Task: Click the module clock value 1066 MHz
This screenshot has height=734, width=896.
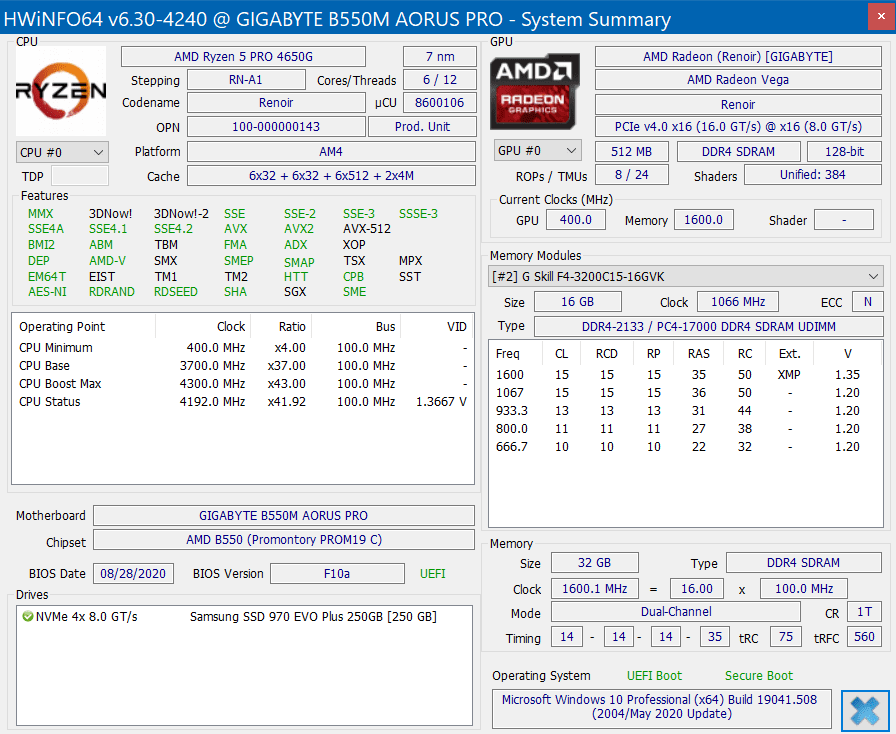Action: [x=738, y=302]
